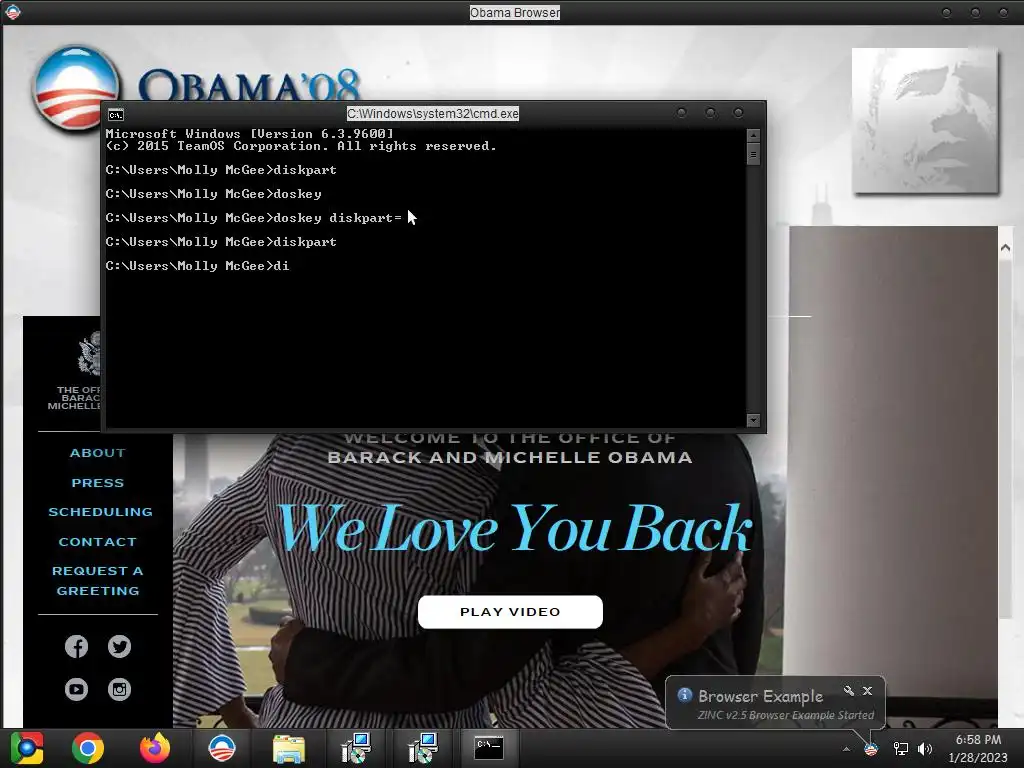Launch Firefox from the taskbar
The height and width of the screenshot is (768, 1024).
(155, 748)
